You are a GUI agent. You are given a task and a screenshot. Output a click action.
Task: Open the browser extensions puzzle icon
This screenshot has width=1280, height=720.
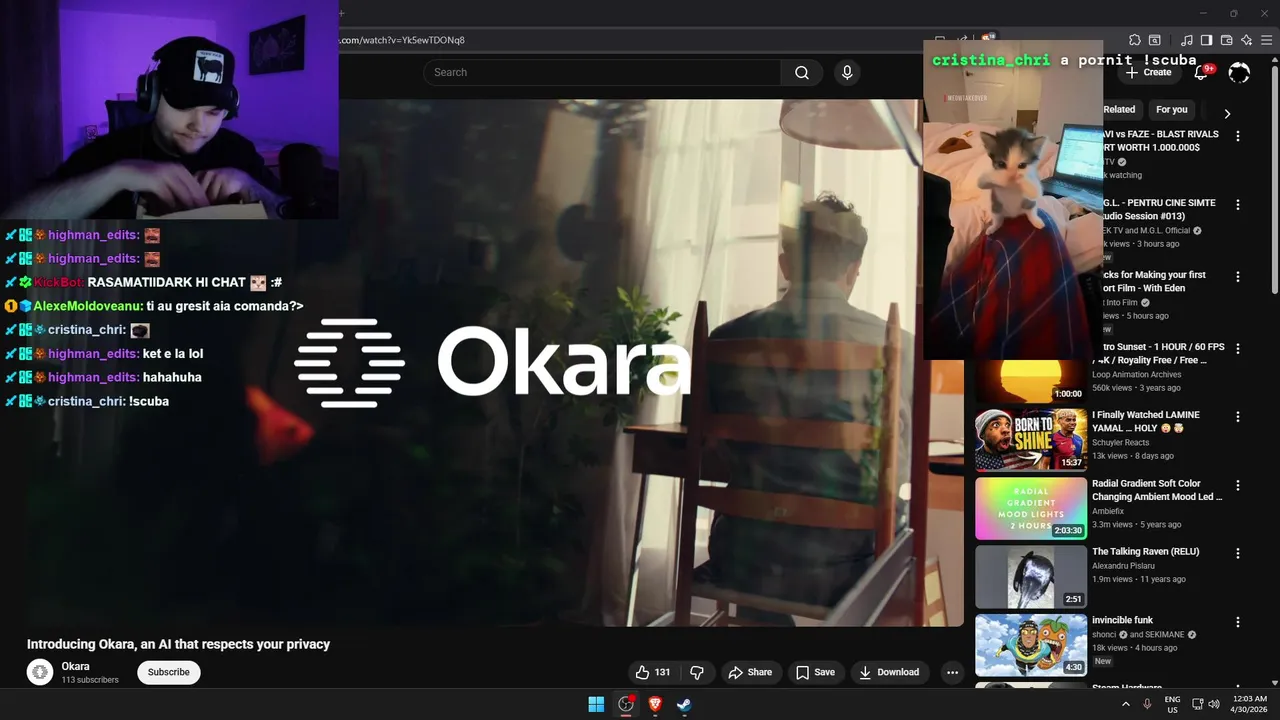[x=1135, y=40]
